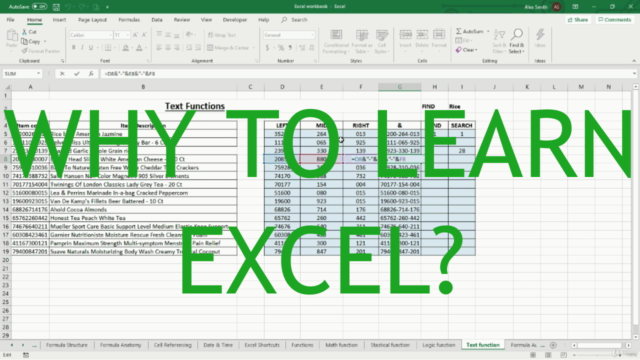Switch to the Insert ribbon tab
The width and height of the screenshot is (640, 360).
59,20
